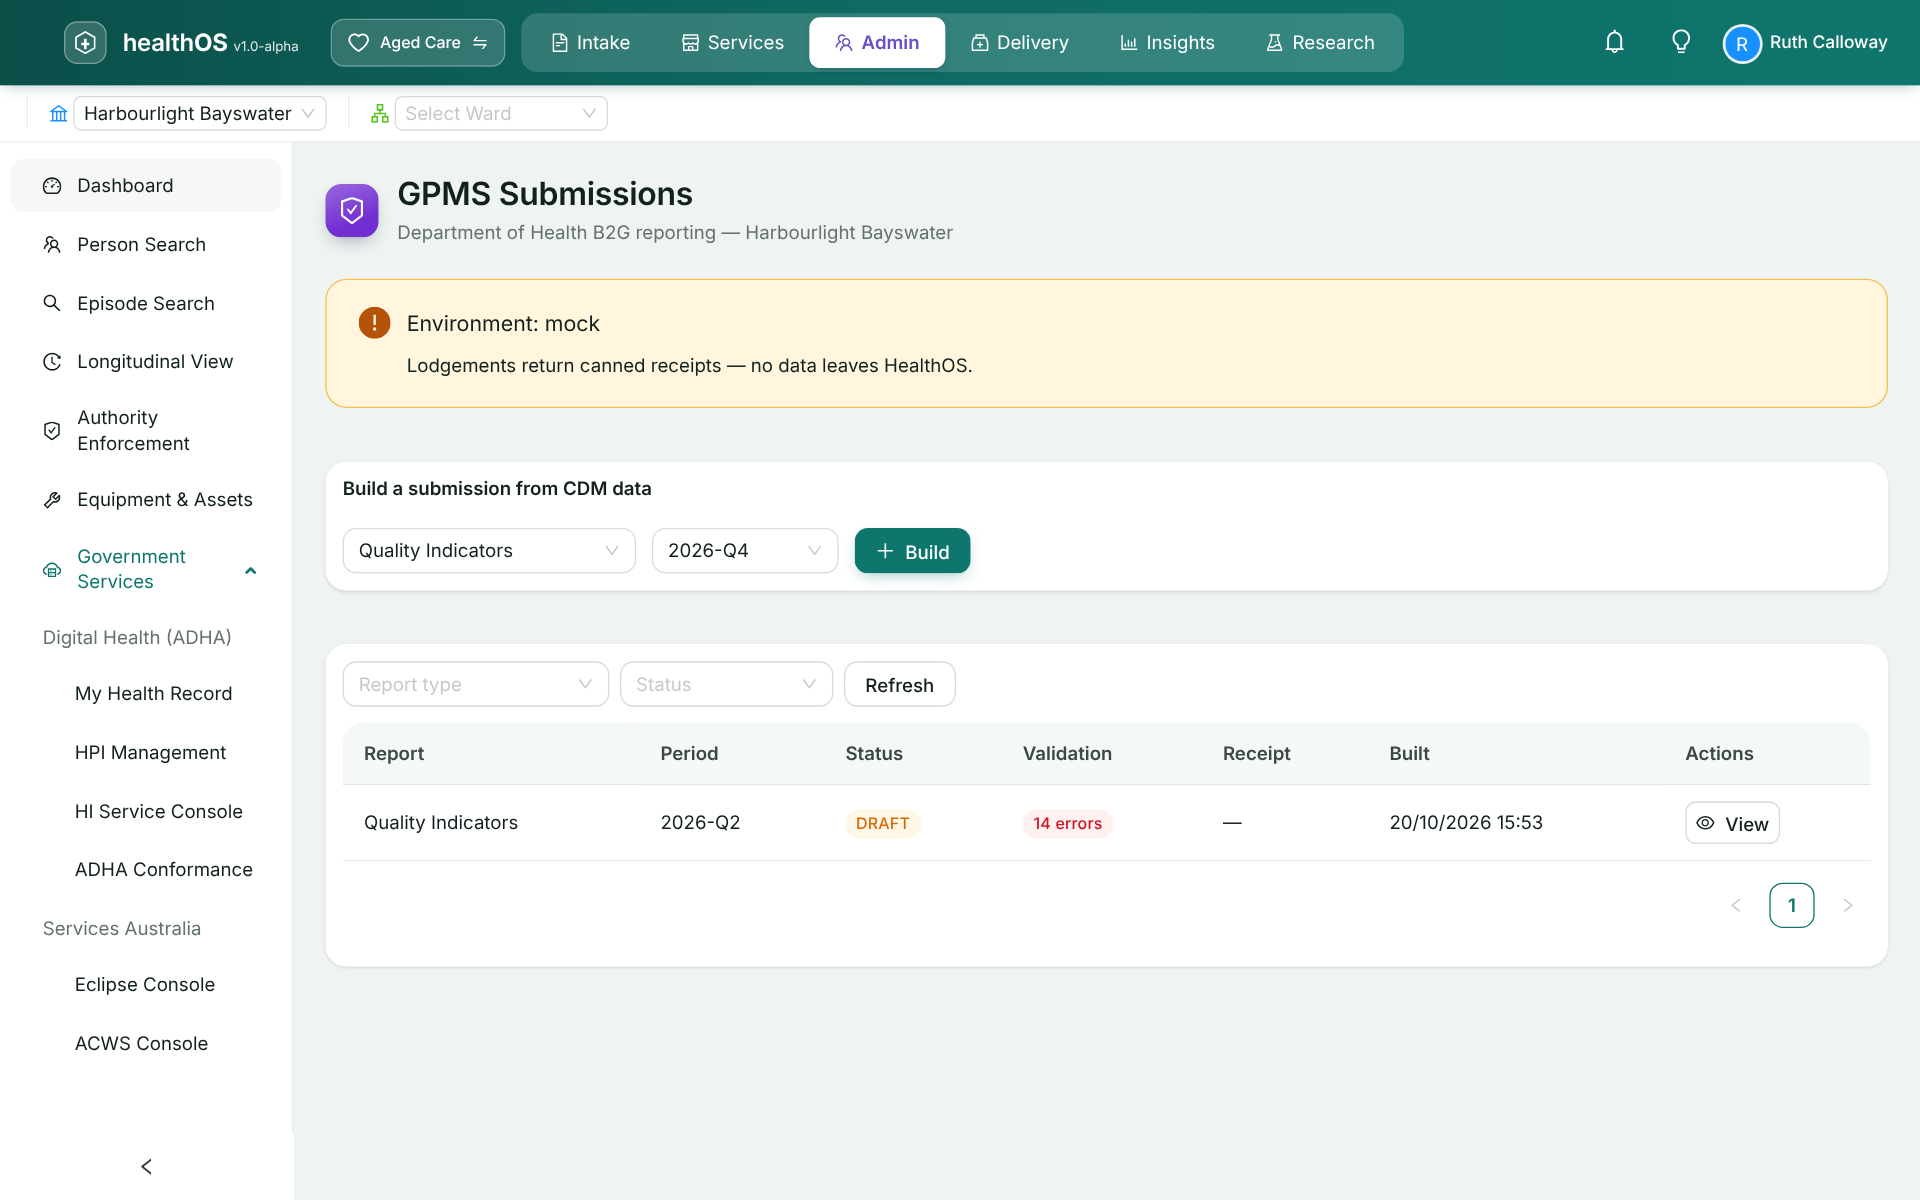Open the Report type filter

476,684
